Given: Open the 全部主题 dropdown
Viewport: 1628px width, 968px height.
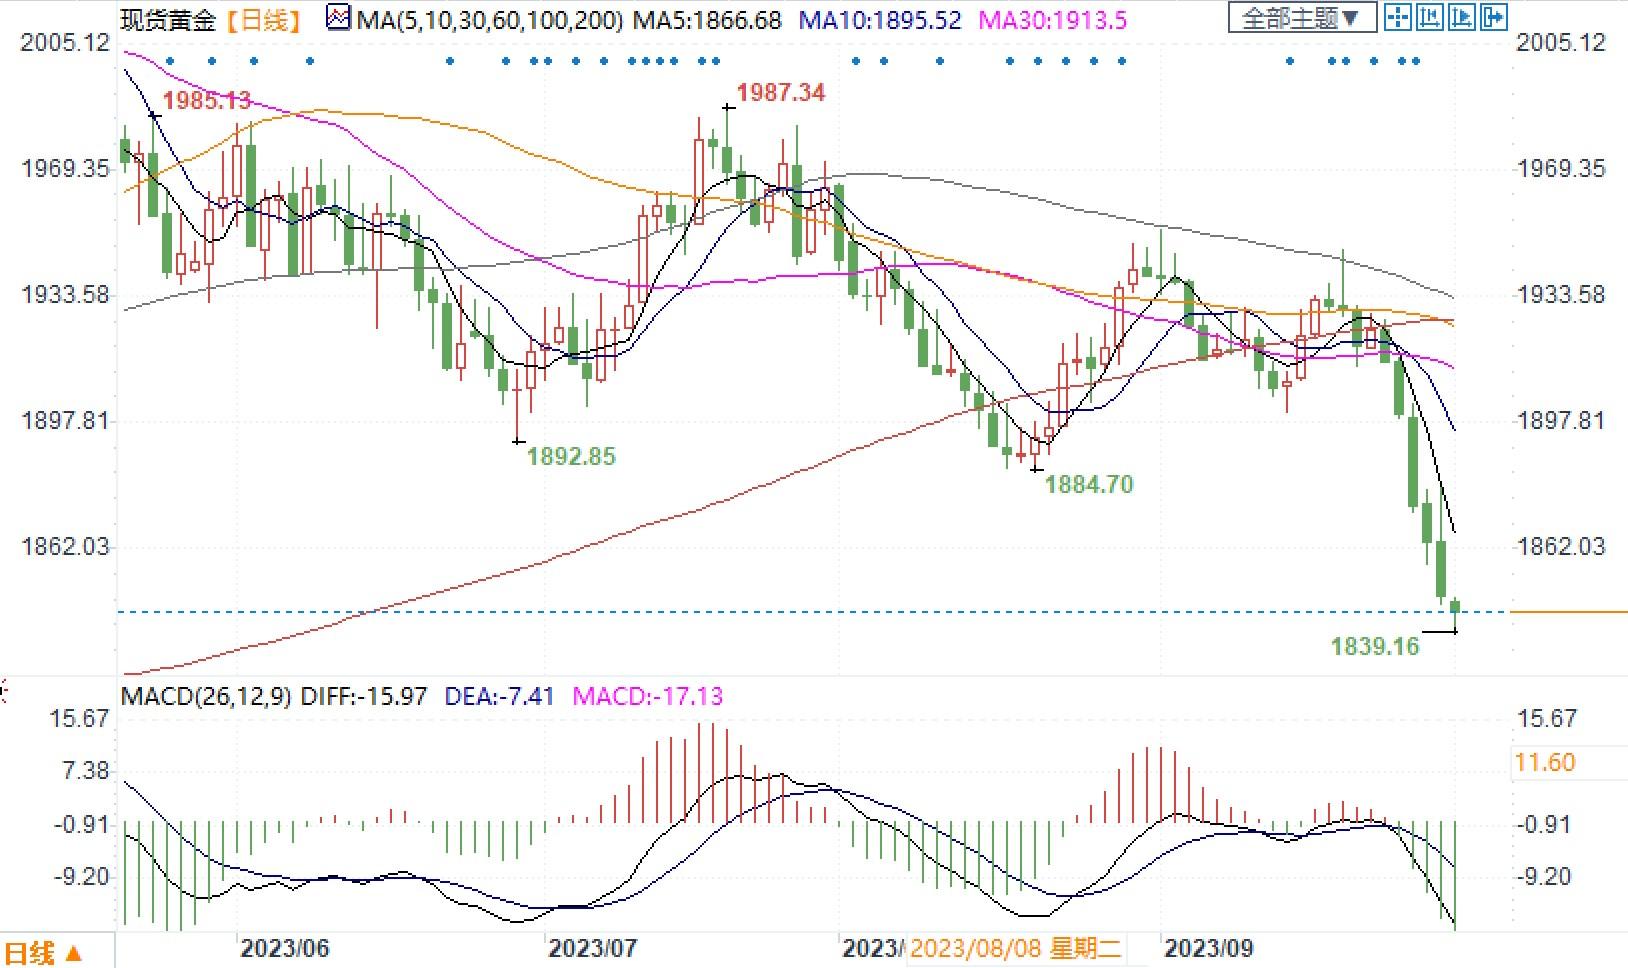Looking at the screenshot, I should pos(1300,18).
